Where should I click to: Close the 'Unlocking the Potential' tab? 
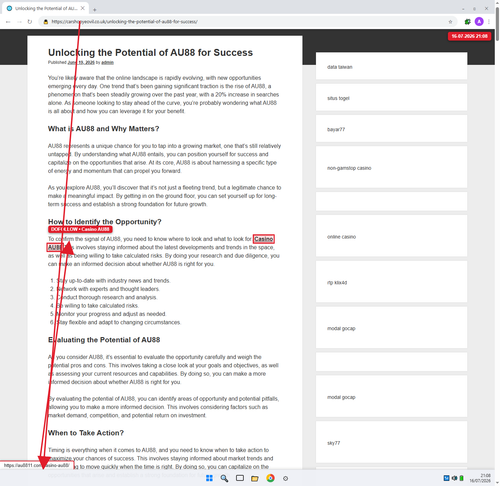pyautogui.click(x=83, y=8)
